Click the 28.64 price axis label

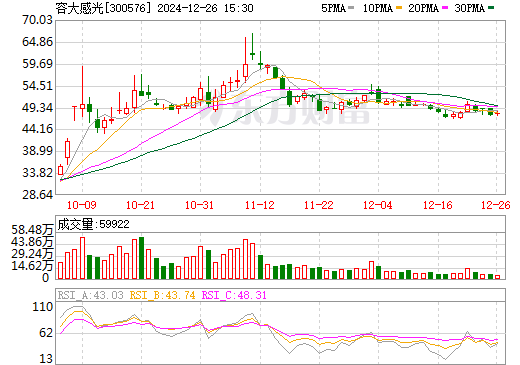click(x=37, y=195)
